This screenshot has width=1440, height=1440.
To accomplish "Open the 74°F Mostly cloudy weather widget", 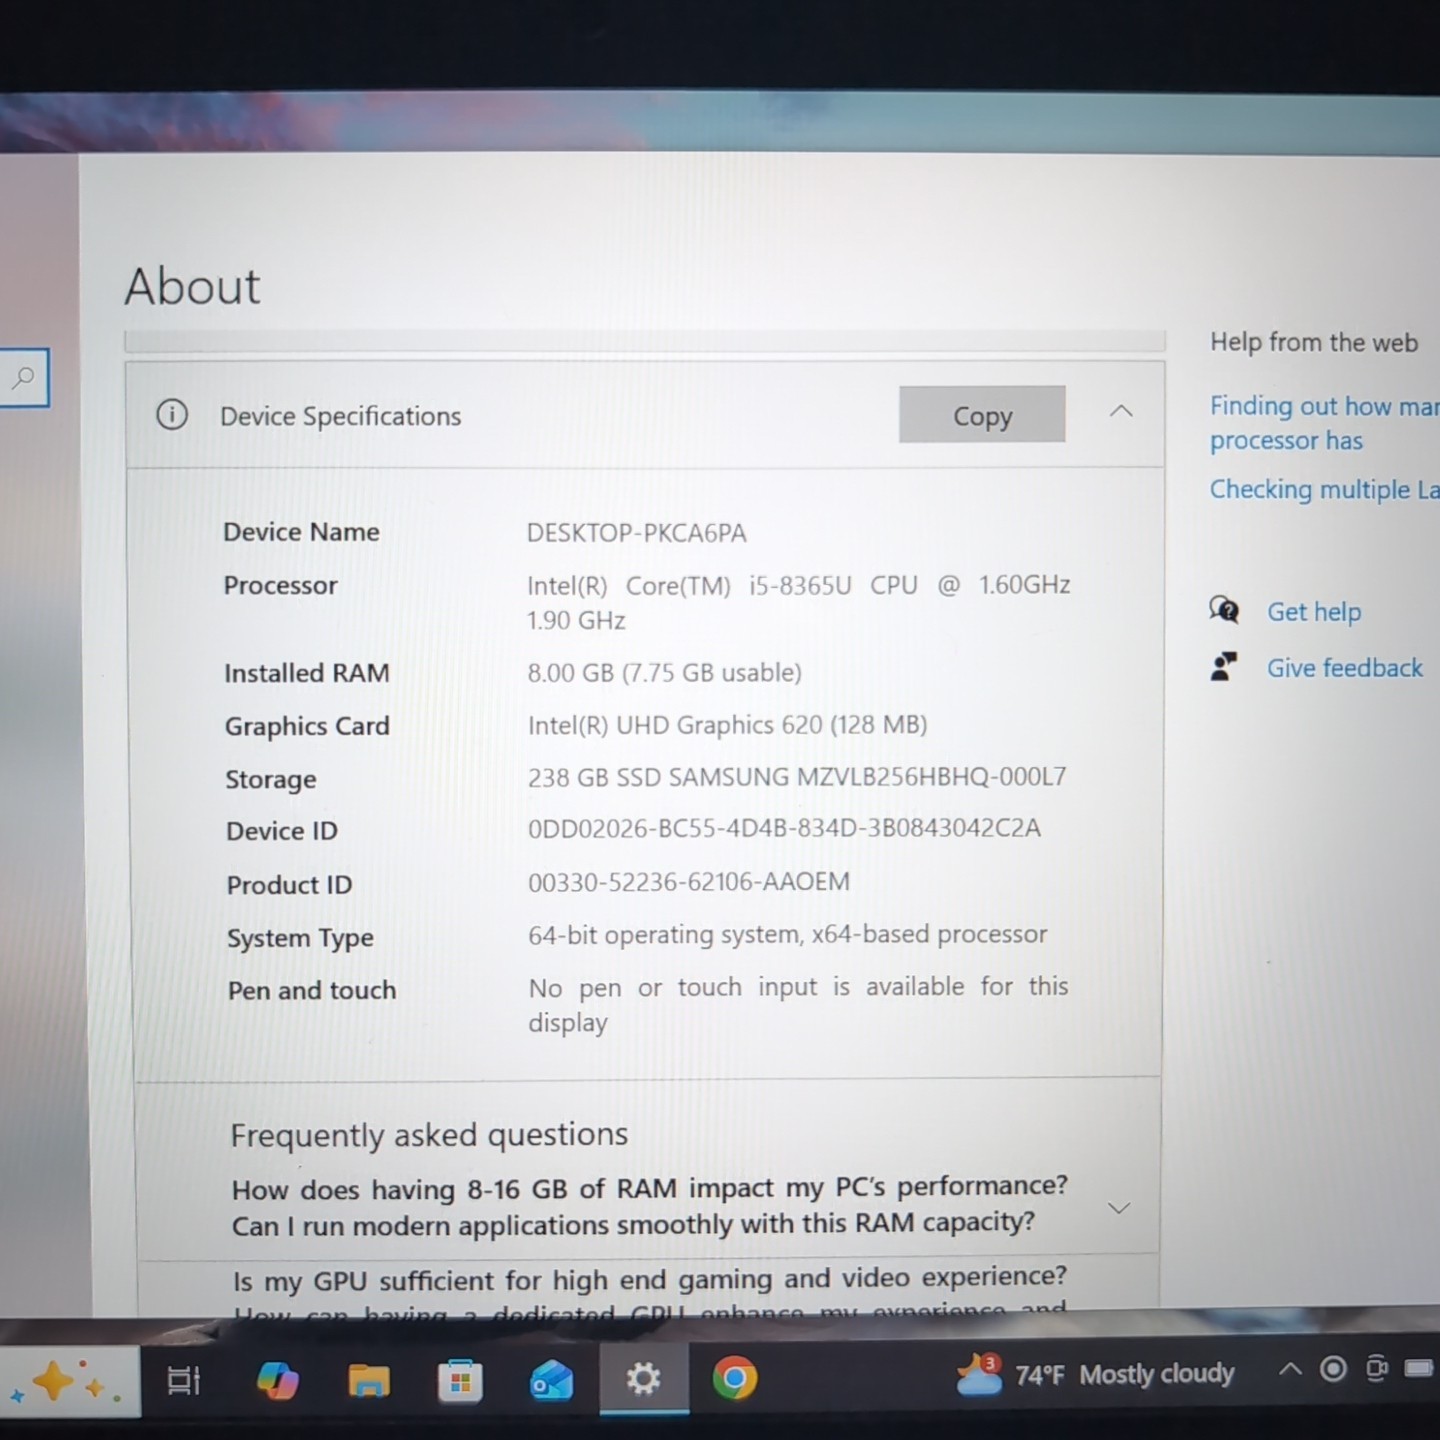I will click(x=1095, y=1374).
